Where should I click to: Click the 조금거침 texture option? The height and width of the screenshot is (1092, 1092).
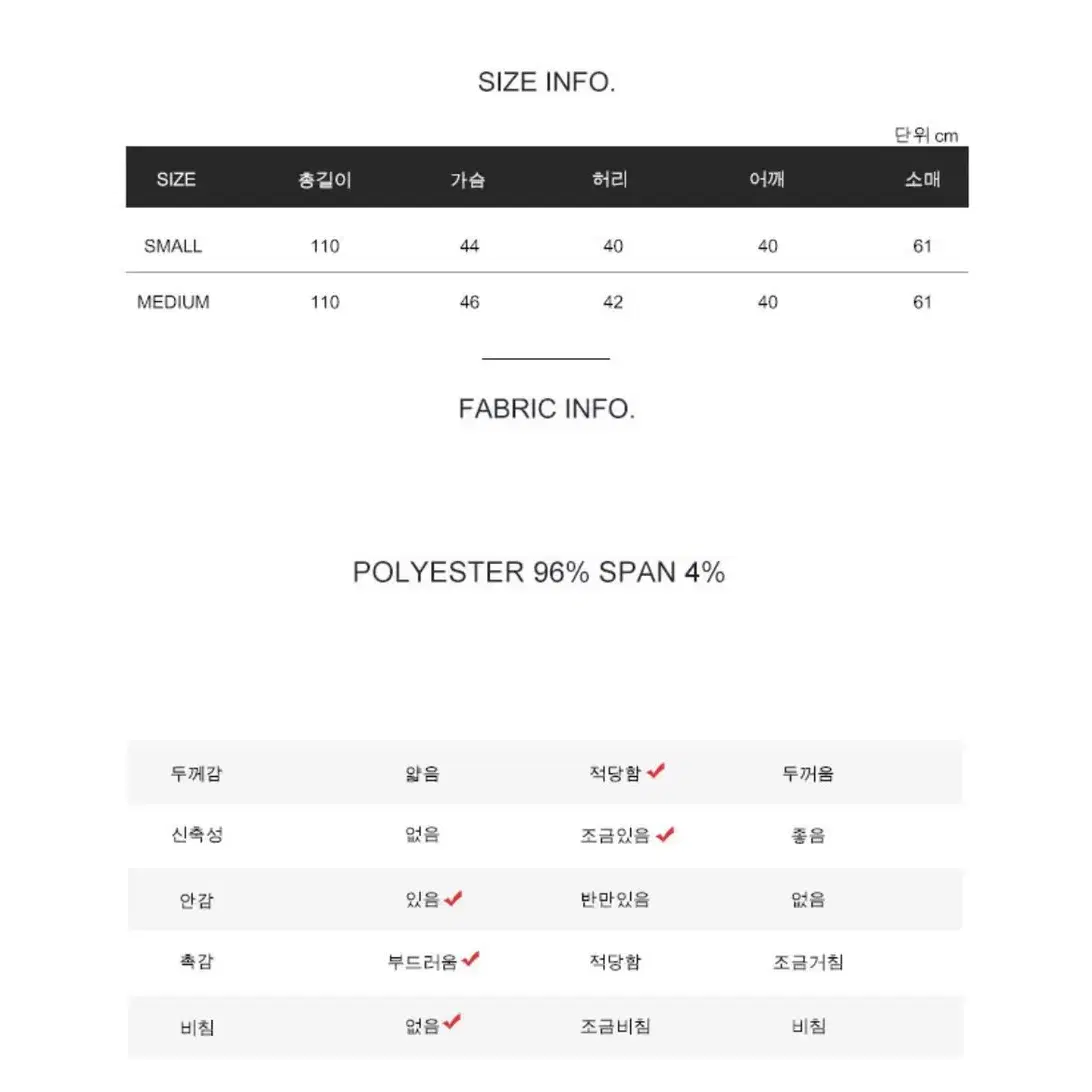[808, 962]
